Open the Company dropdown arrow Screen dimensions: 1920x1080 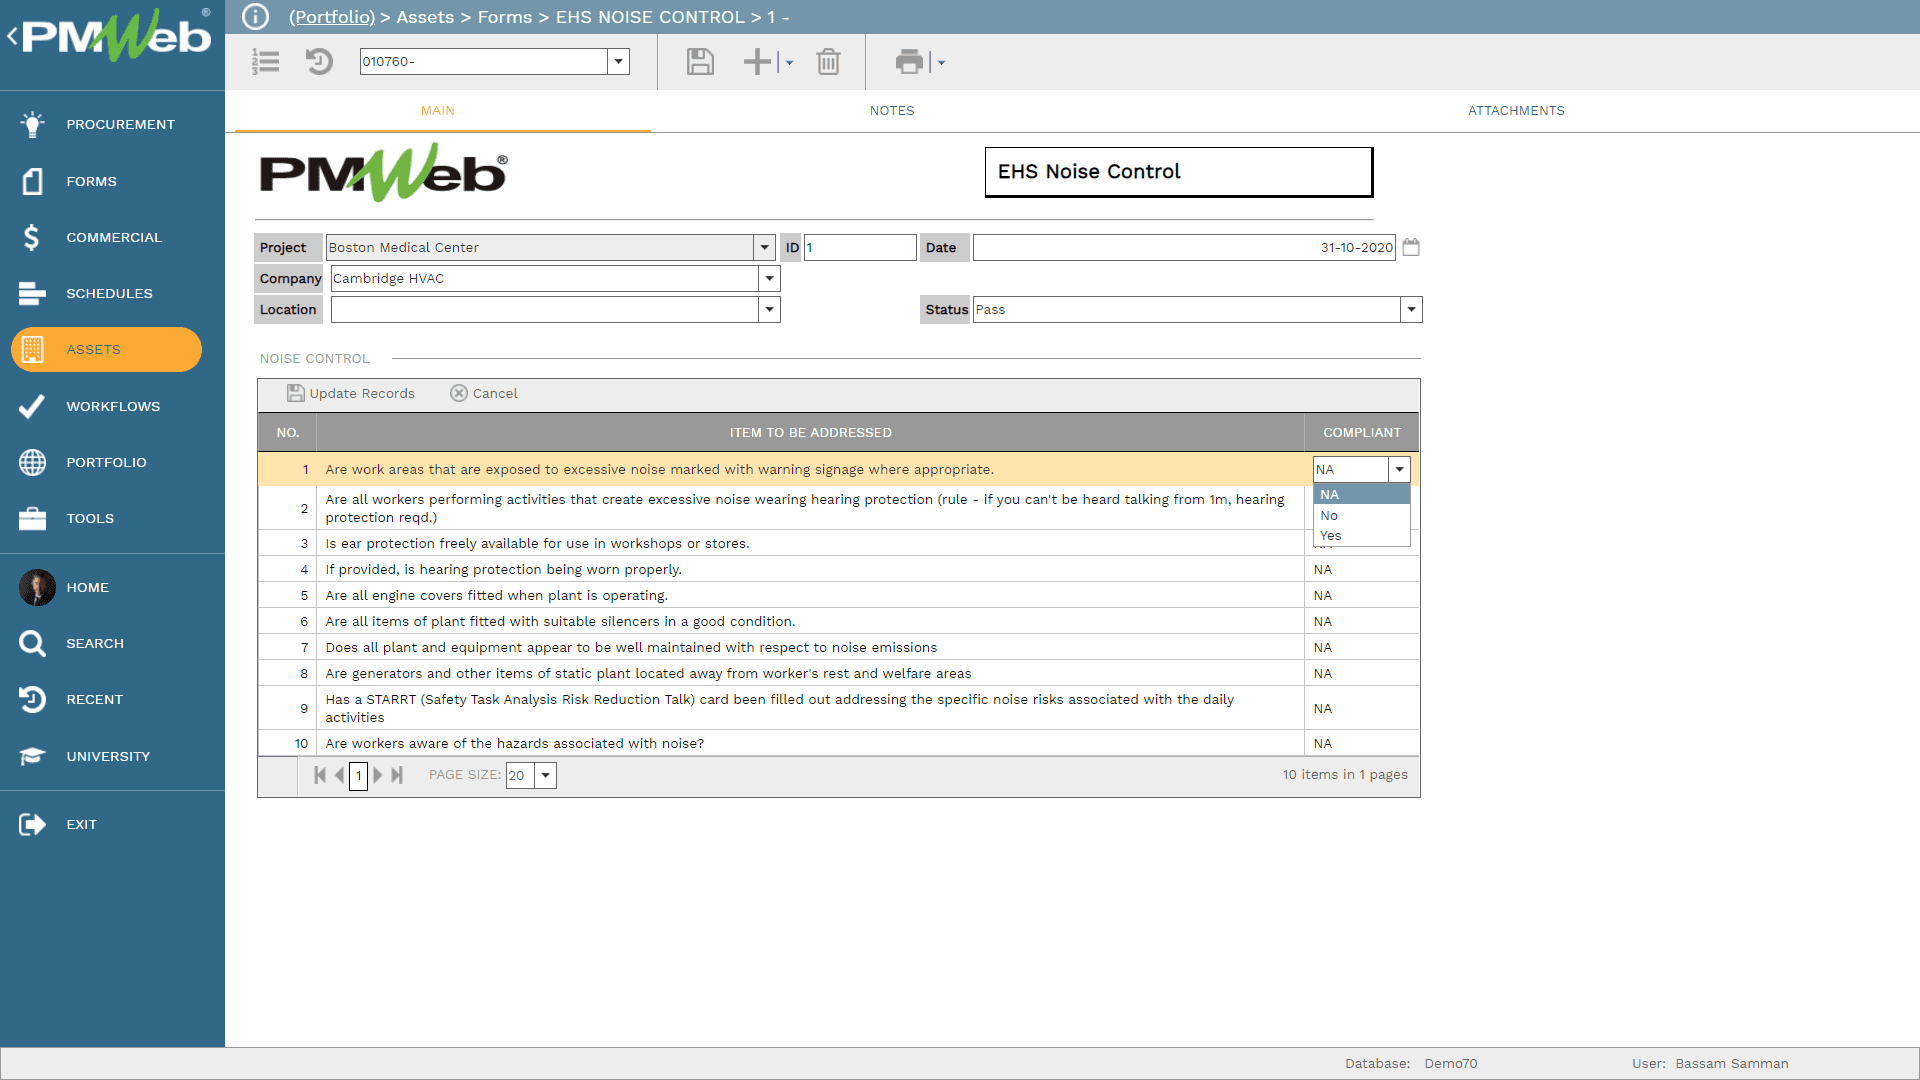tap(769, 278)
